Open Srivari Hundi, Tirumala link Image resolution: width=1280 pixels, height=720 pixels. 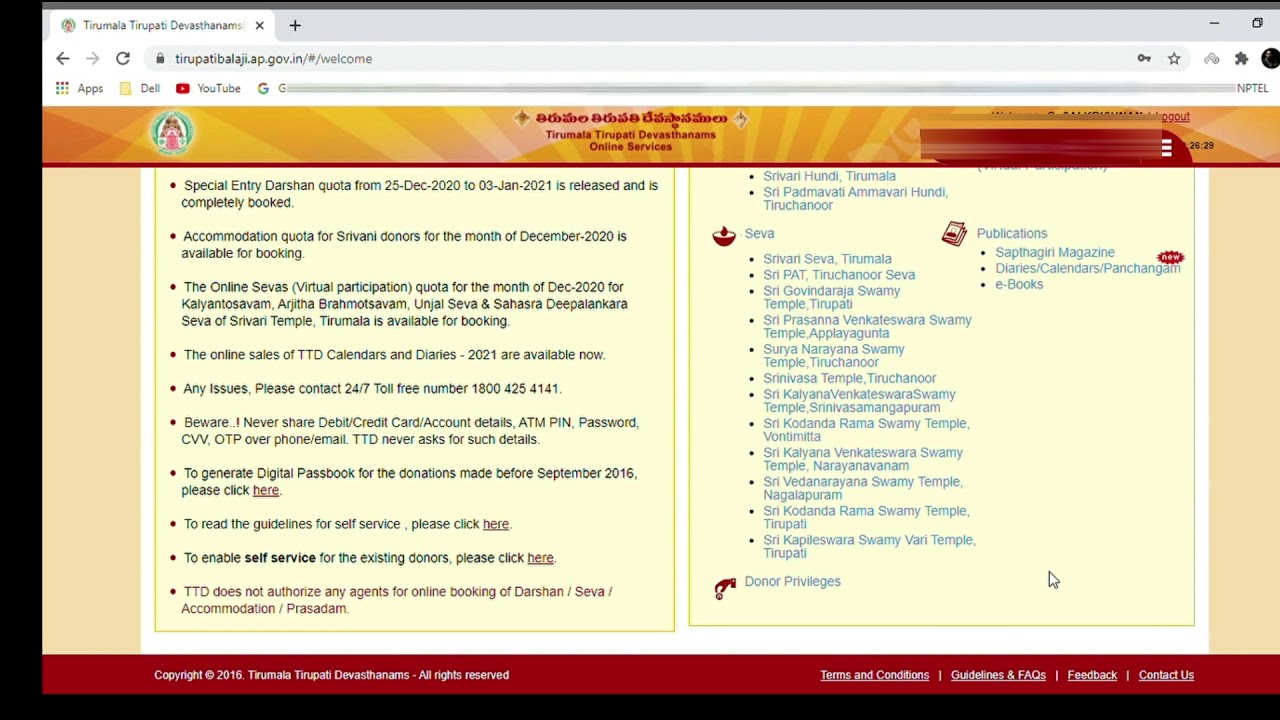pos(829,176)
